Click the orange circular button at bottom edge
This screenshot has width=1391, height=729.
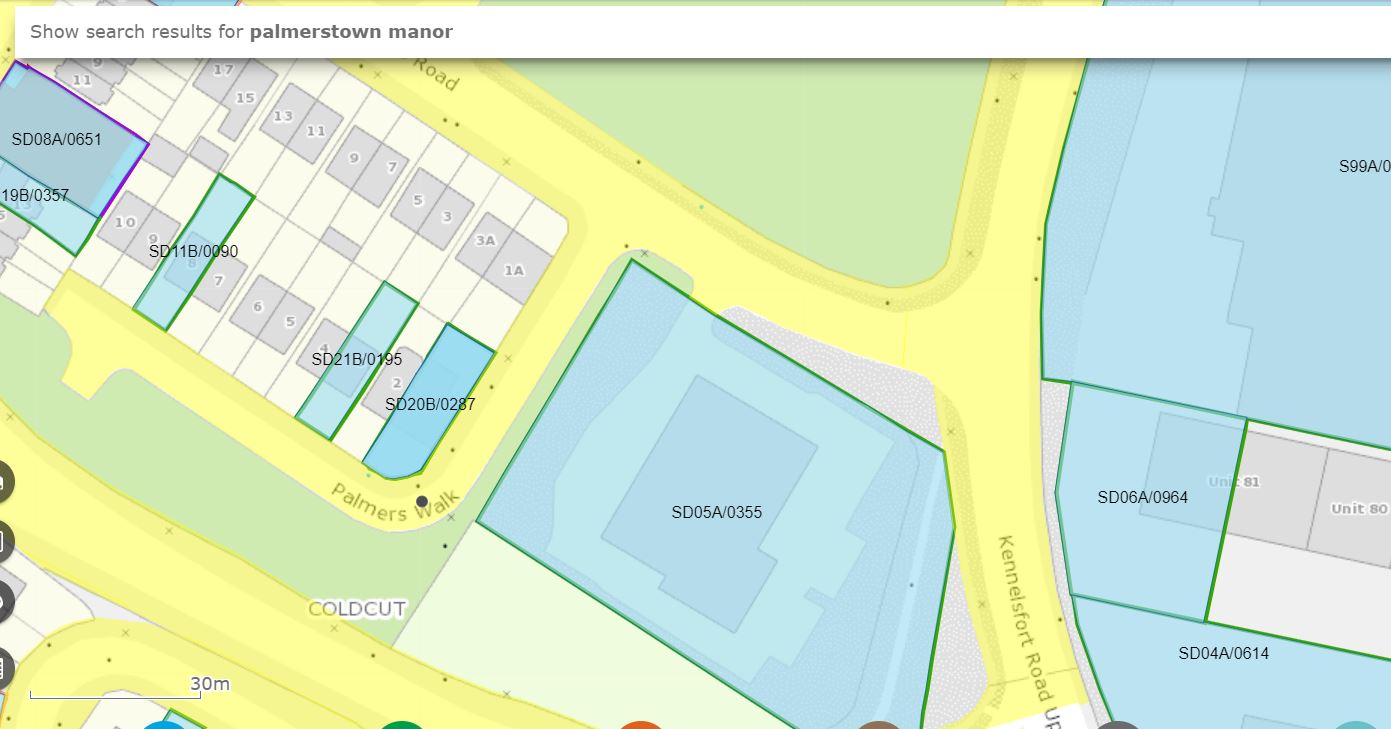(641, 724)
